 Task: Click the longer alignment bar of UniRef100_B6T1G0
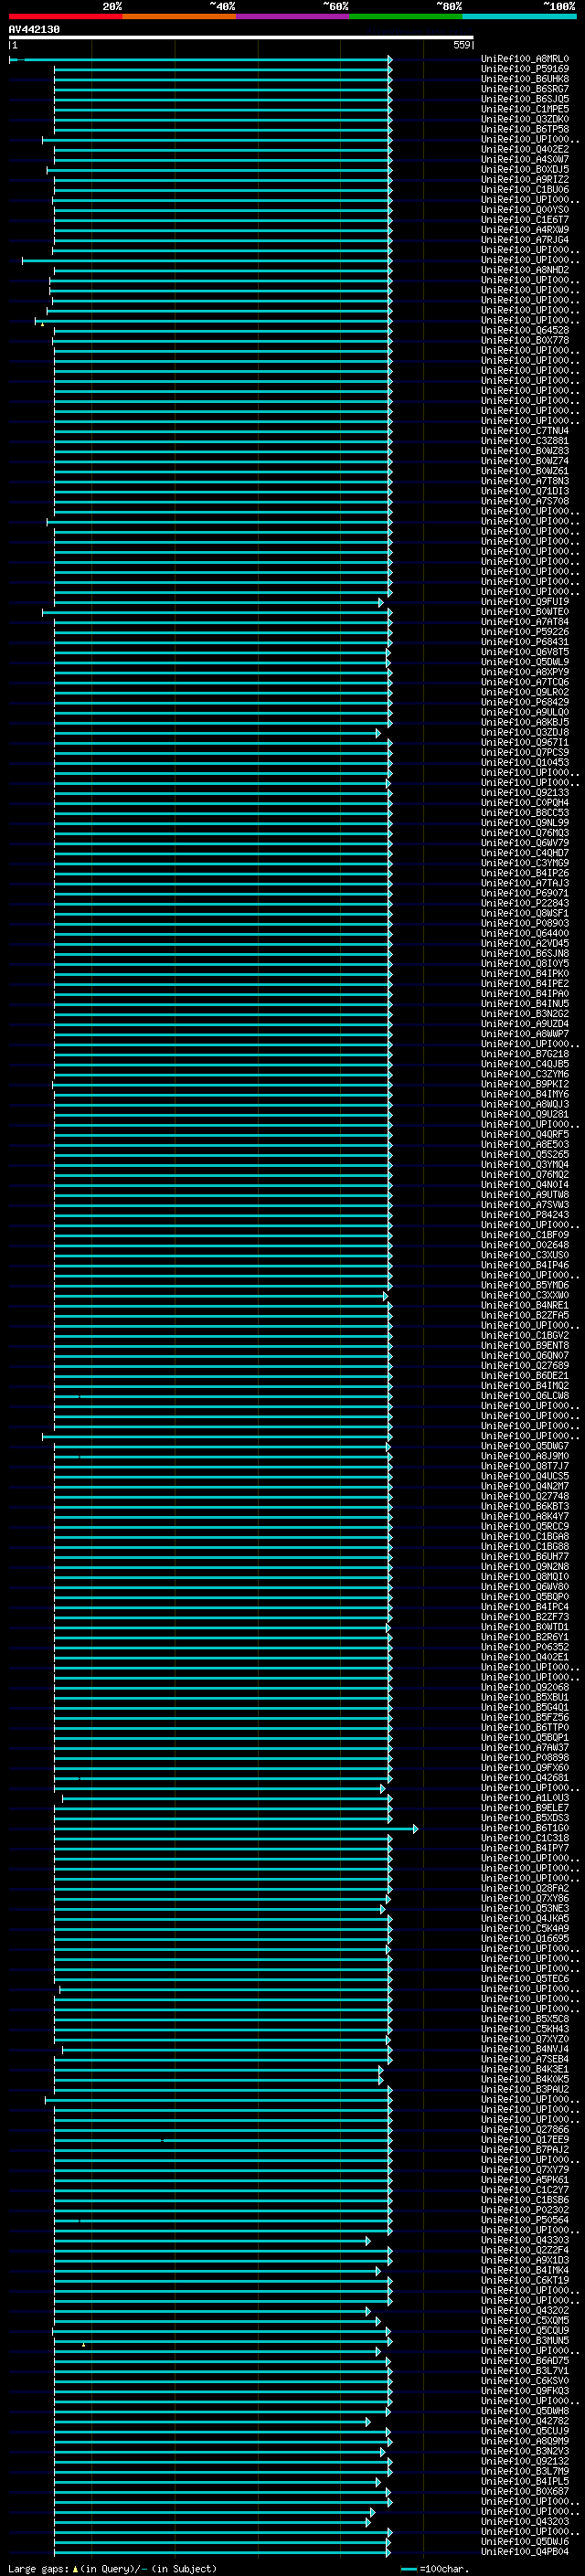point(236,1828)
